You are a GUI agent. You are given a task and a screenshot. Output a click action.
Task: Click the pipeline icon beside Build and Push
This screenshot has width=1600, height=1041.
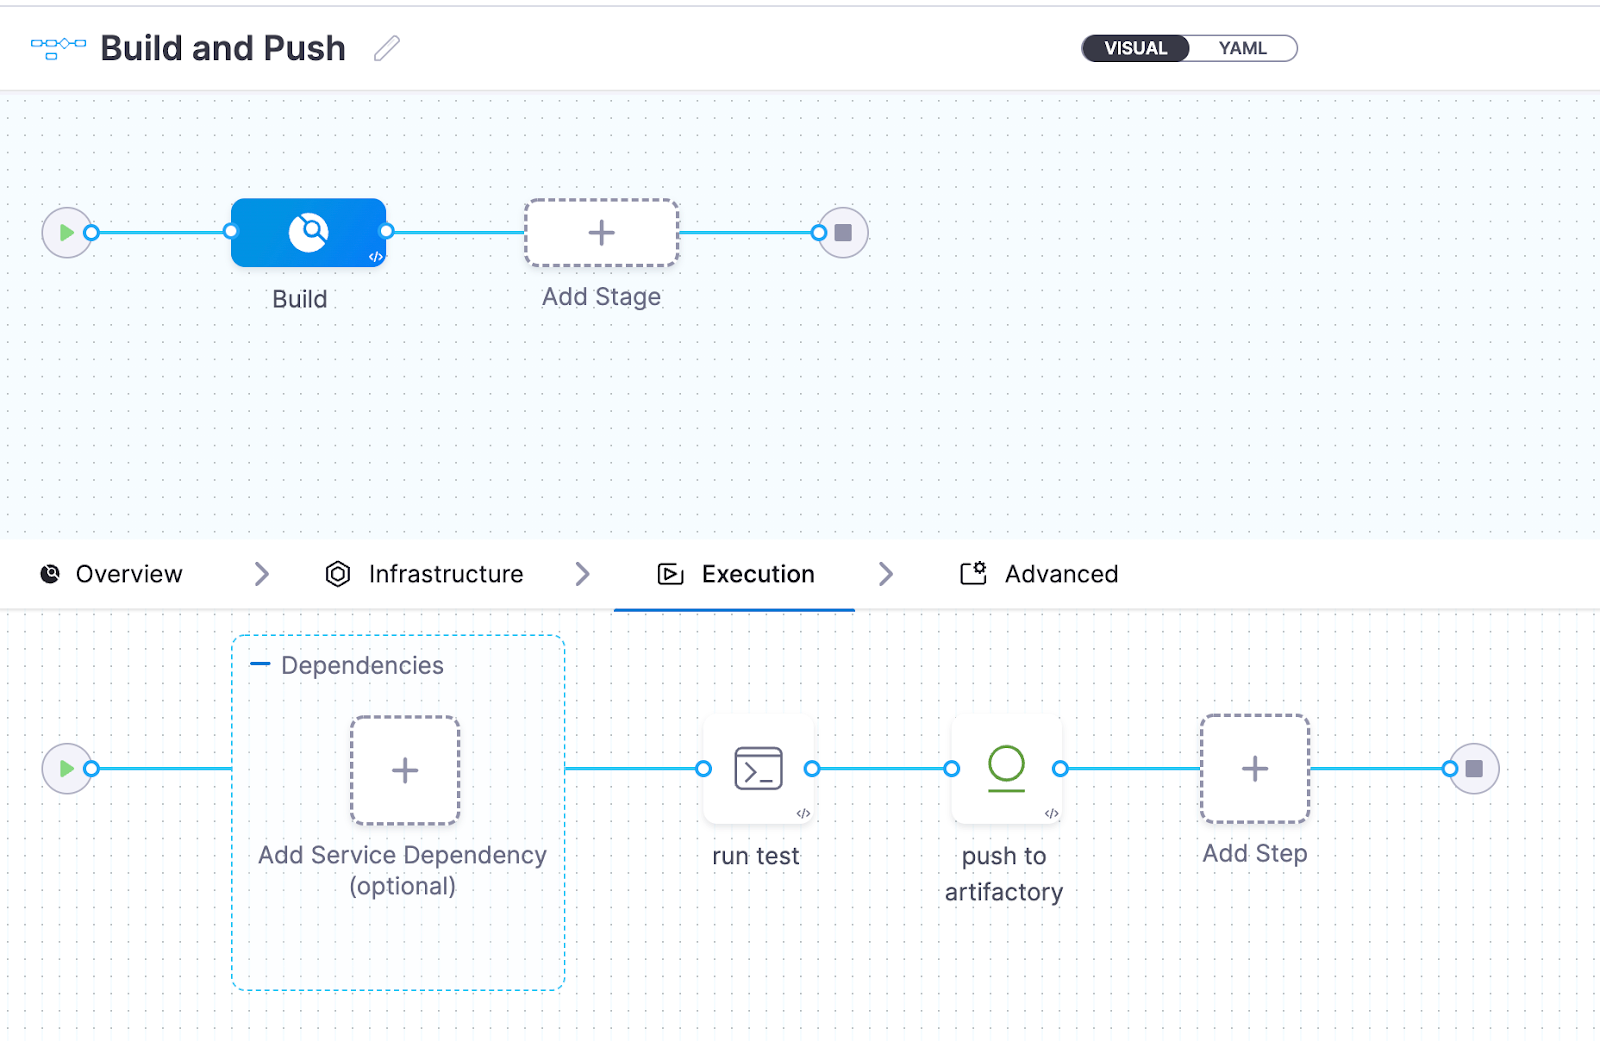coord(58,48)
